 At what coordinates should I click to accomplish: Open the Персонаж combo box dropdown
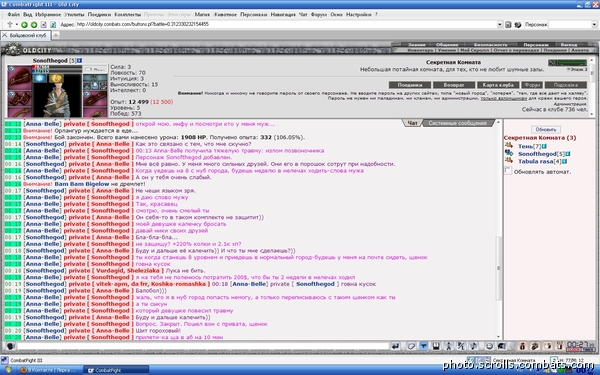click(x=594, y=24)
